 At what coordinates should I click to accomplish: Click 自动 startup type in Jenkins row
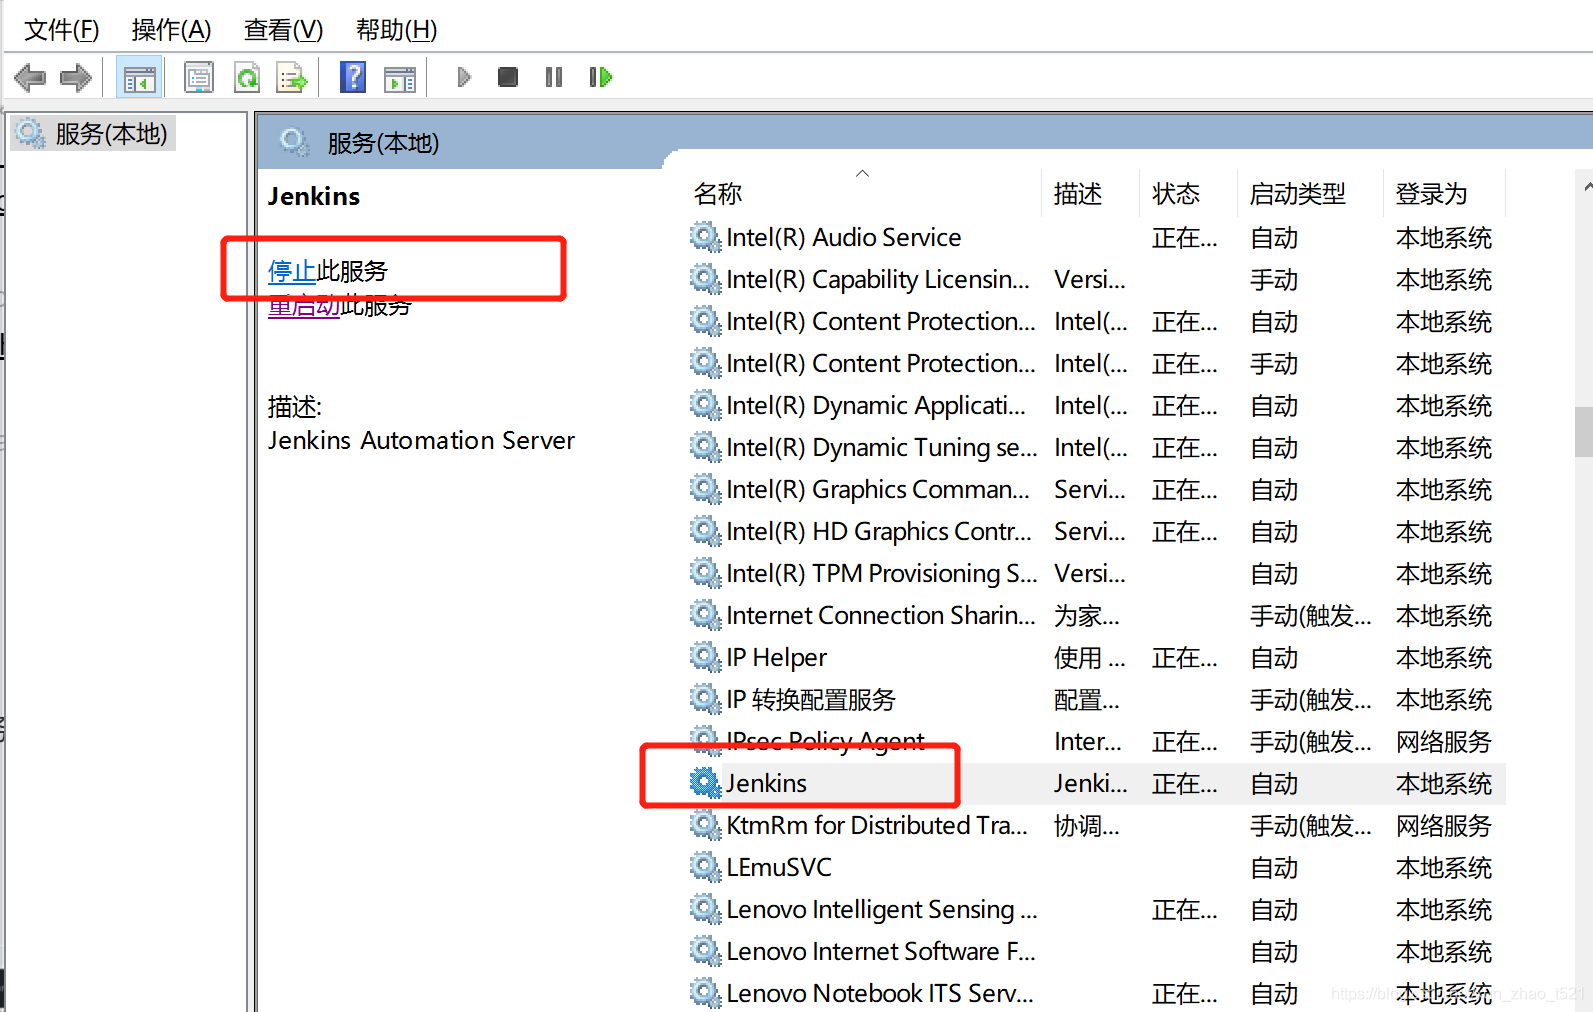tap(1274, 783)
